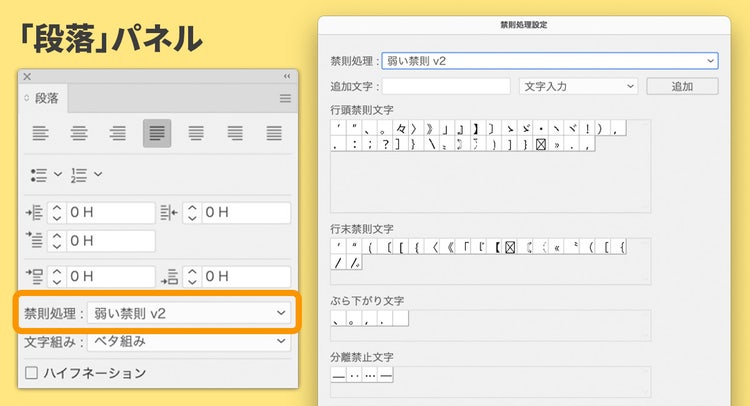This screenshot has width=750, height=406.
Task: Open 禁則処理 dropdown in settings dialog
Action: 550,61
